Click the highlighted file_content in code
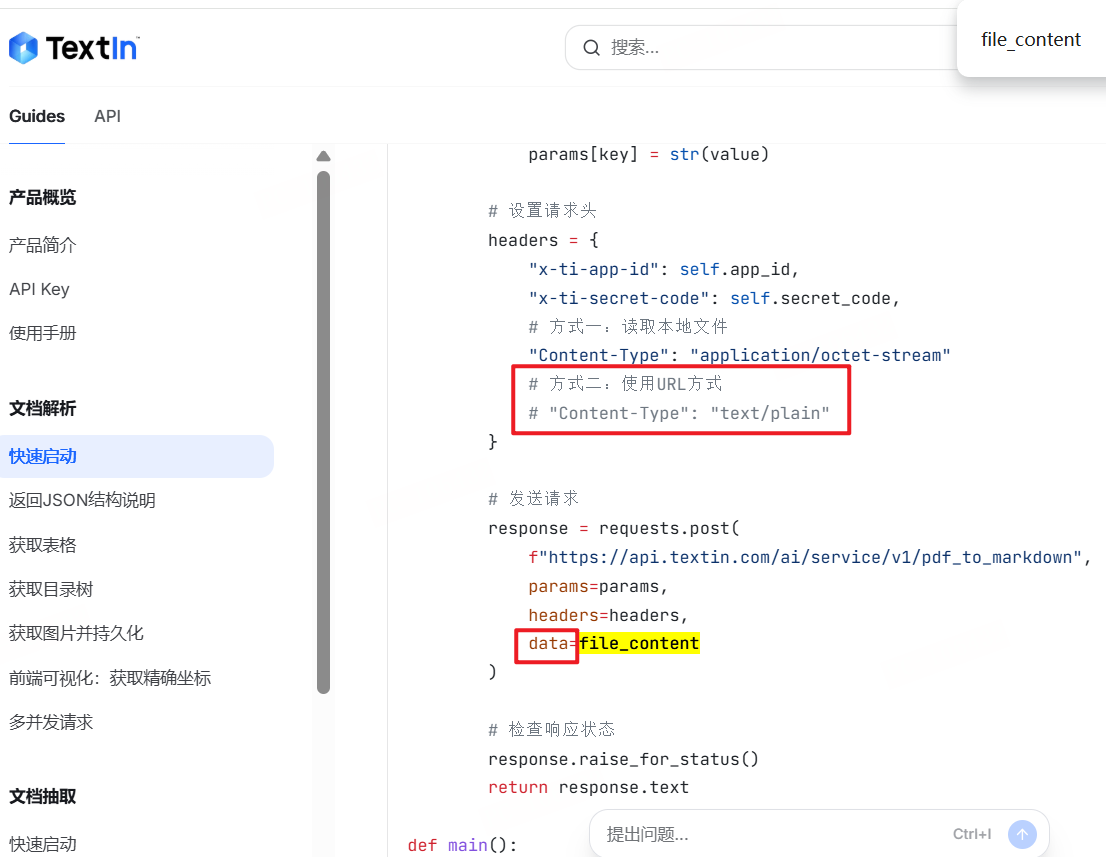This screenshot has height=857, width=1106. 639,643
